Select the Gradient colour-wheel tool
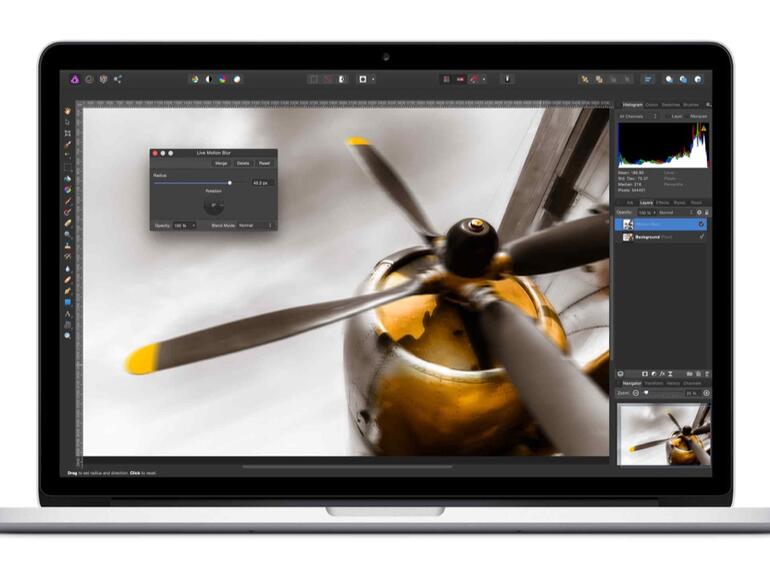The height and width of the screenshot is (578, 770). [x=68, y=190]
